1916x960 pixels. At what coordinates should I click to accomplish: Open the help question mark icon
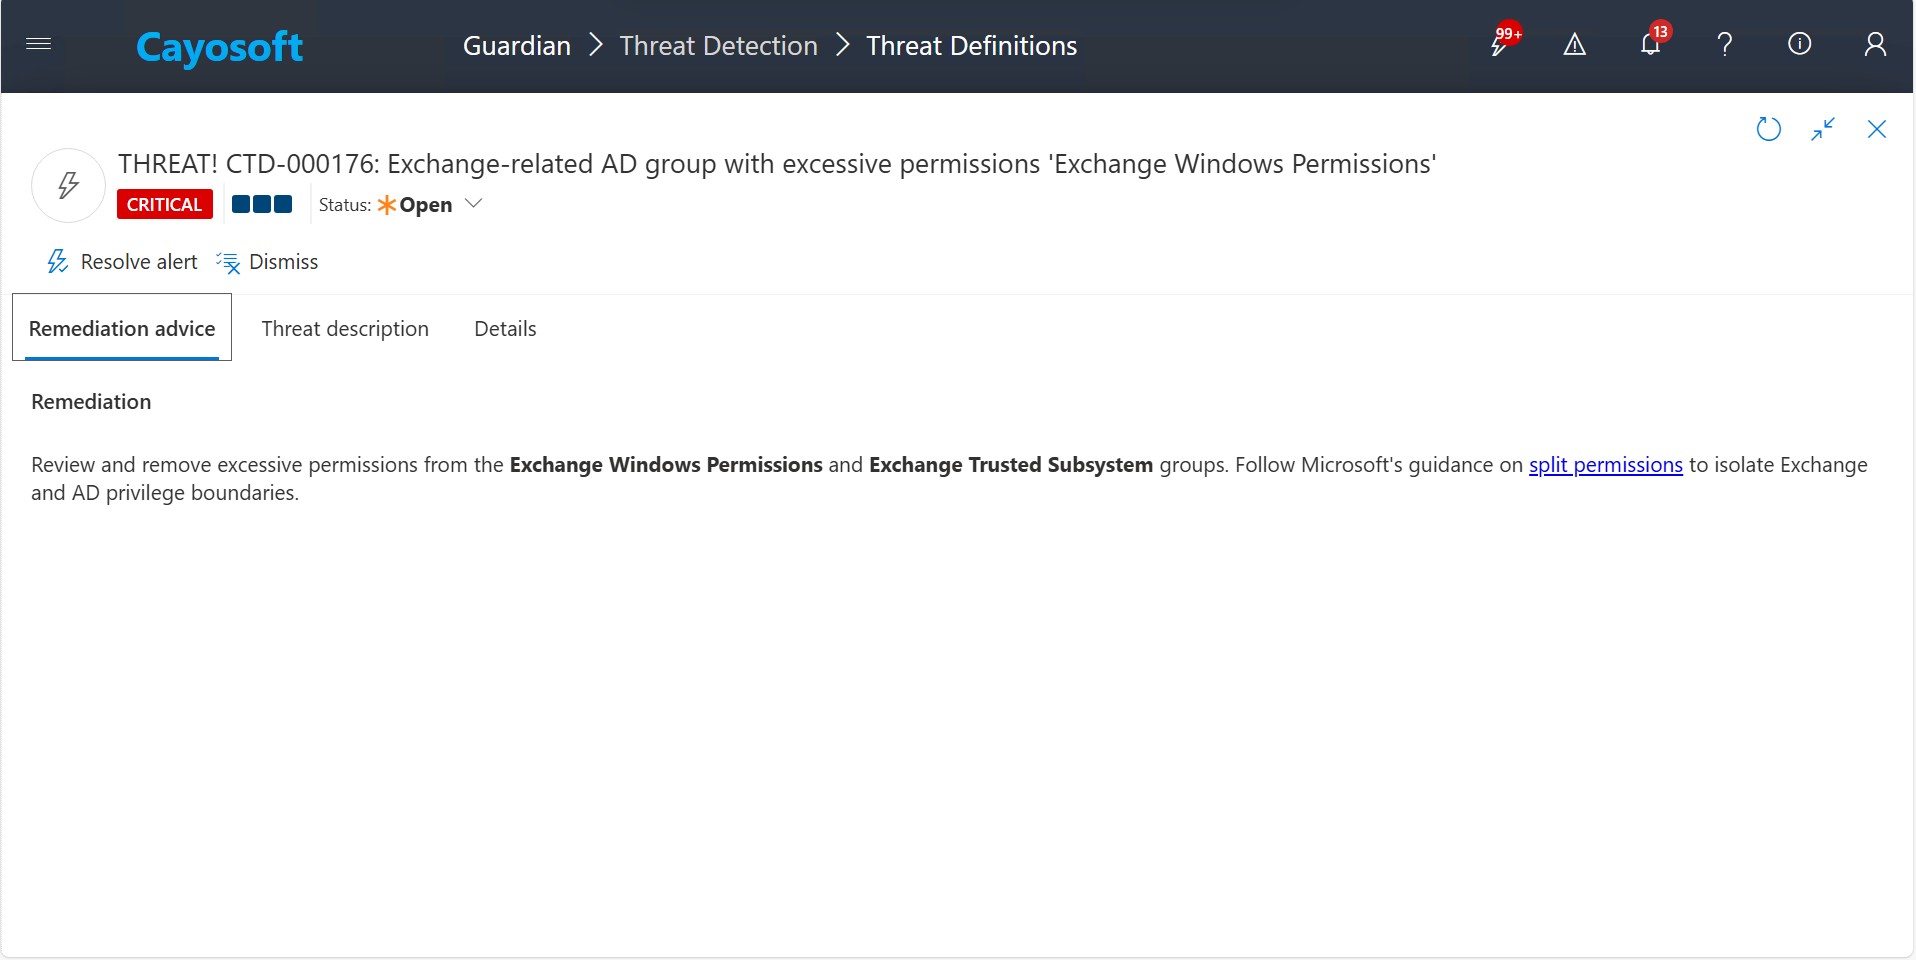(1724, 45)
